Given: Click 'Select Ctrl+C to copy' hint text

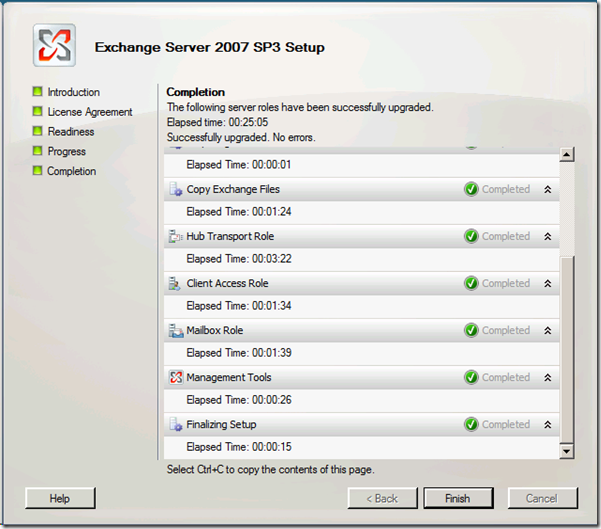Looking at the screenshot, I should pos(271,470).
